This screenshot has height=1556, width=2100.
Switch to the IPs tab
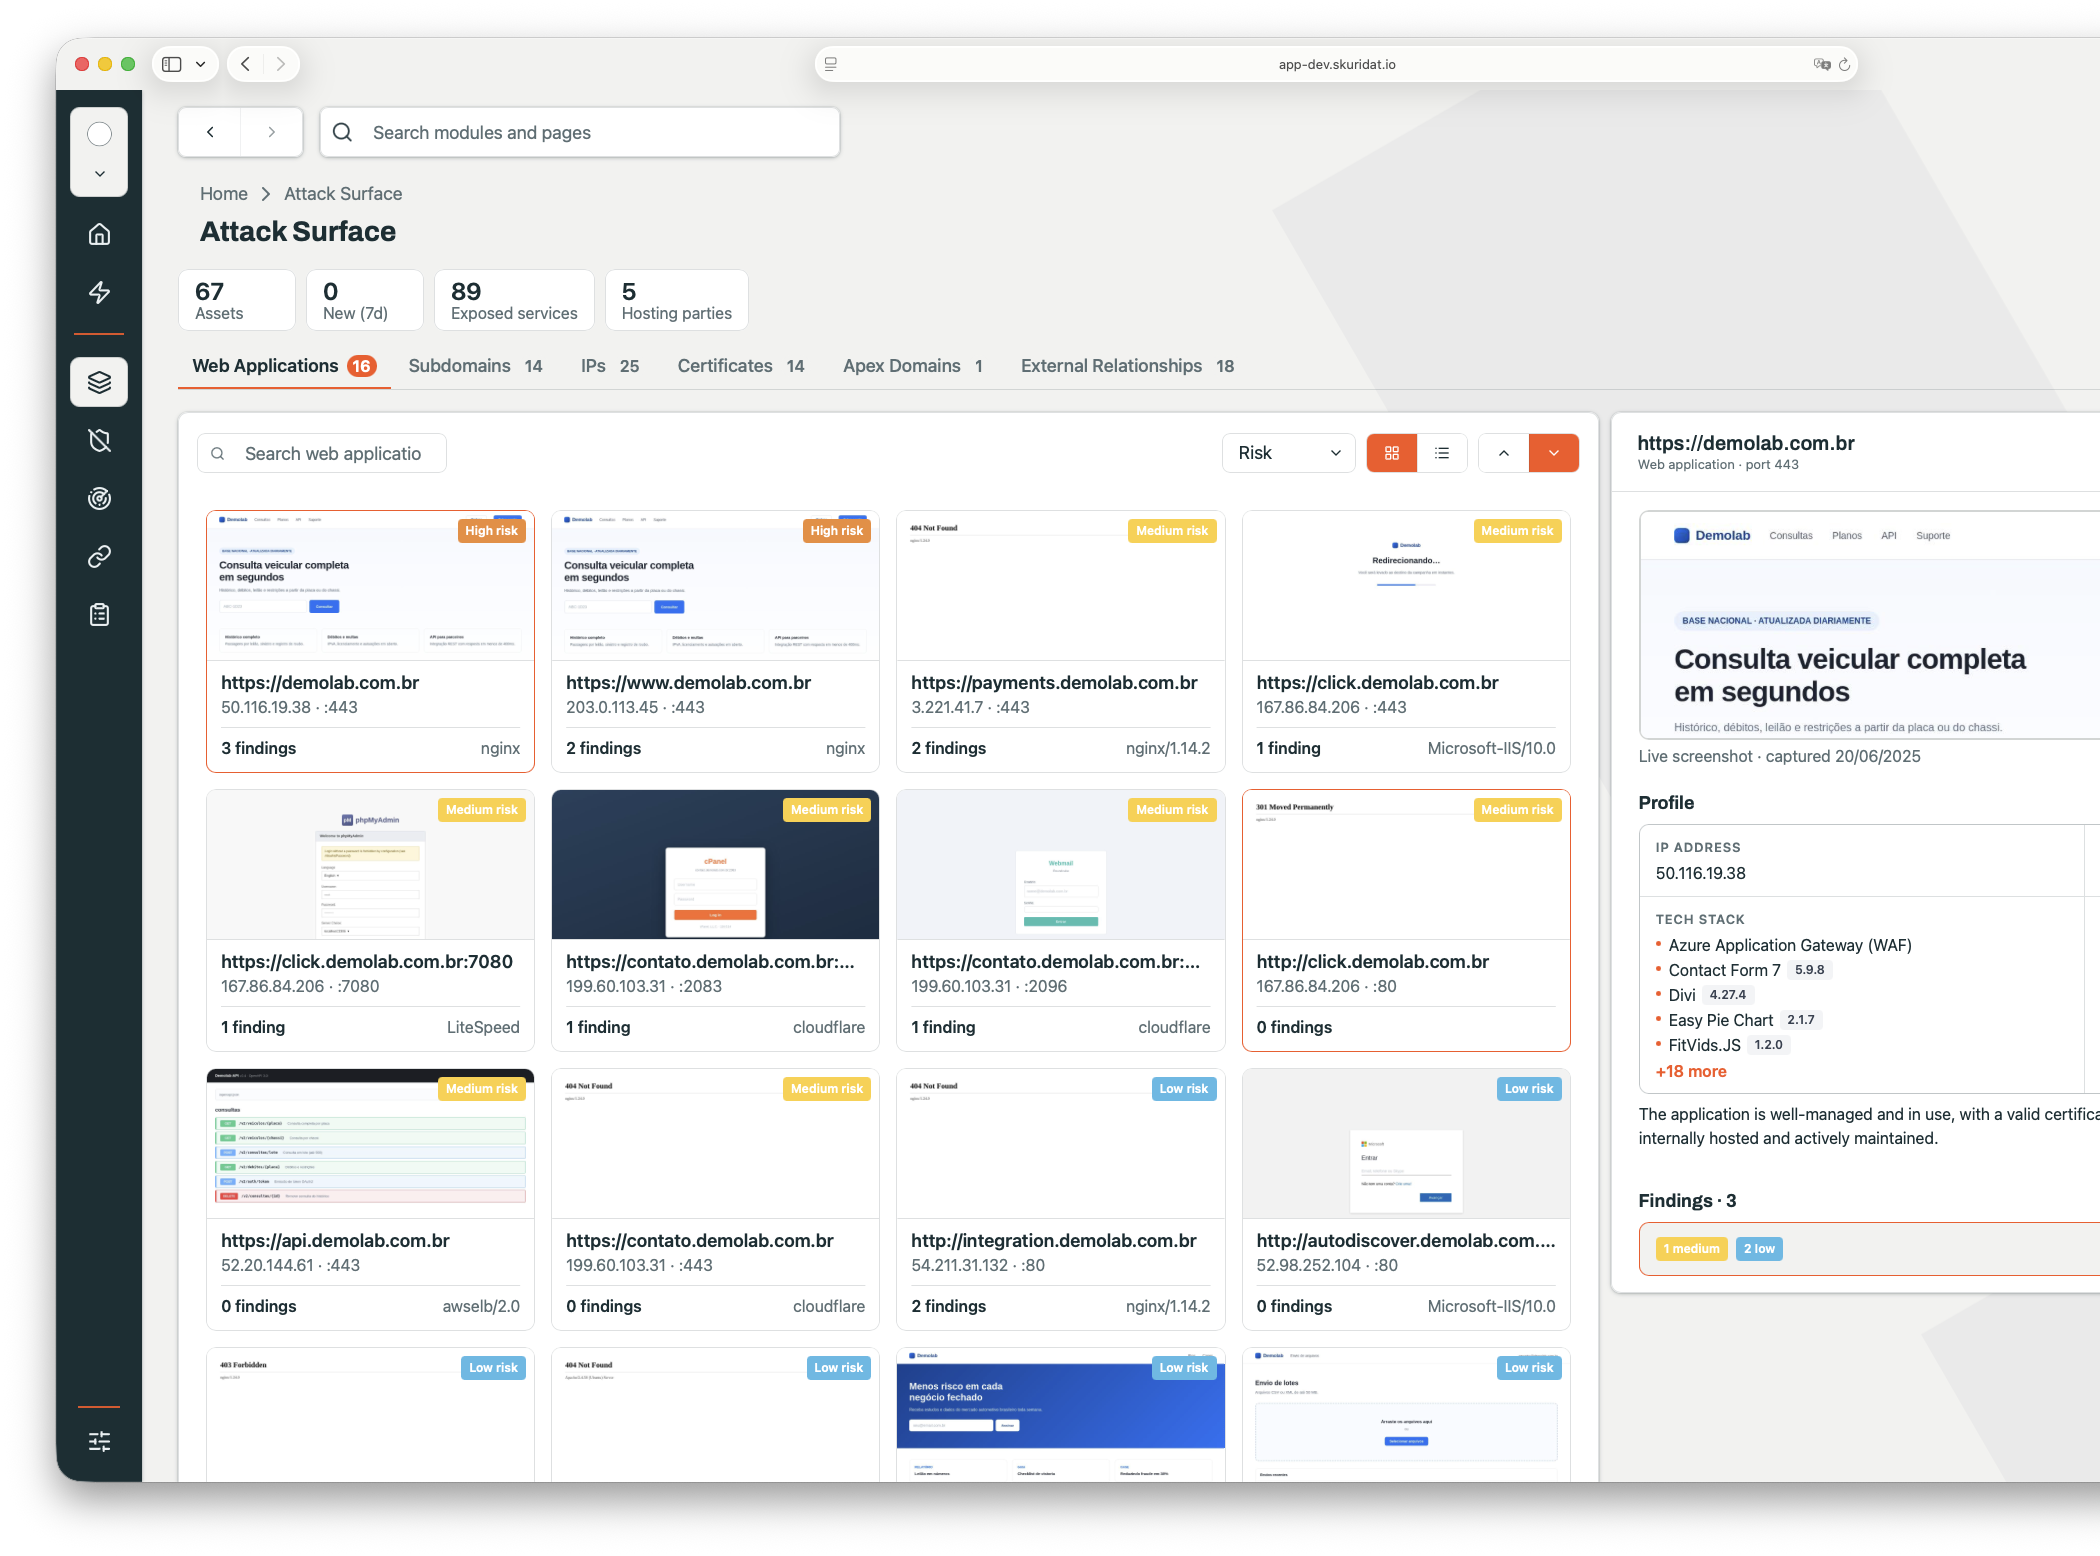coord(610,366)
